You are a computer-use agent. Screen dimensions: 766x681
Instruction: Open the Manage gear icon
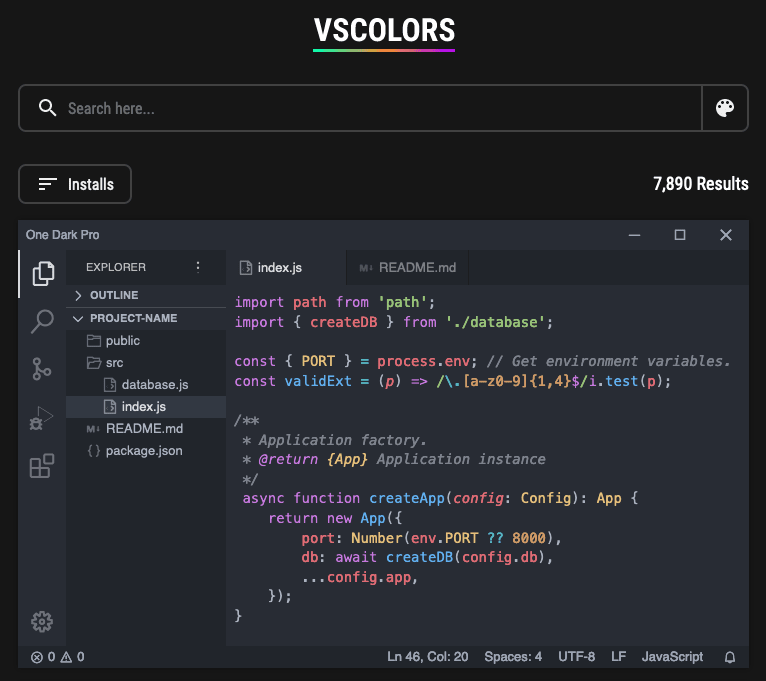tap(42, 621)
